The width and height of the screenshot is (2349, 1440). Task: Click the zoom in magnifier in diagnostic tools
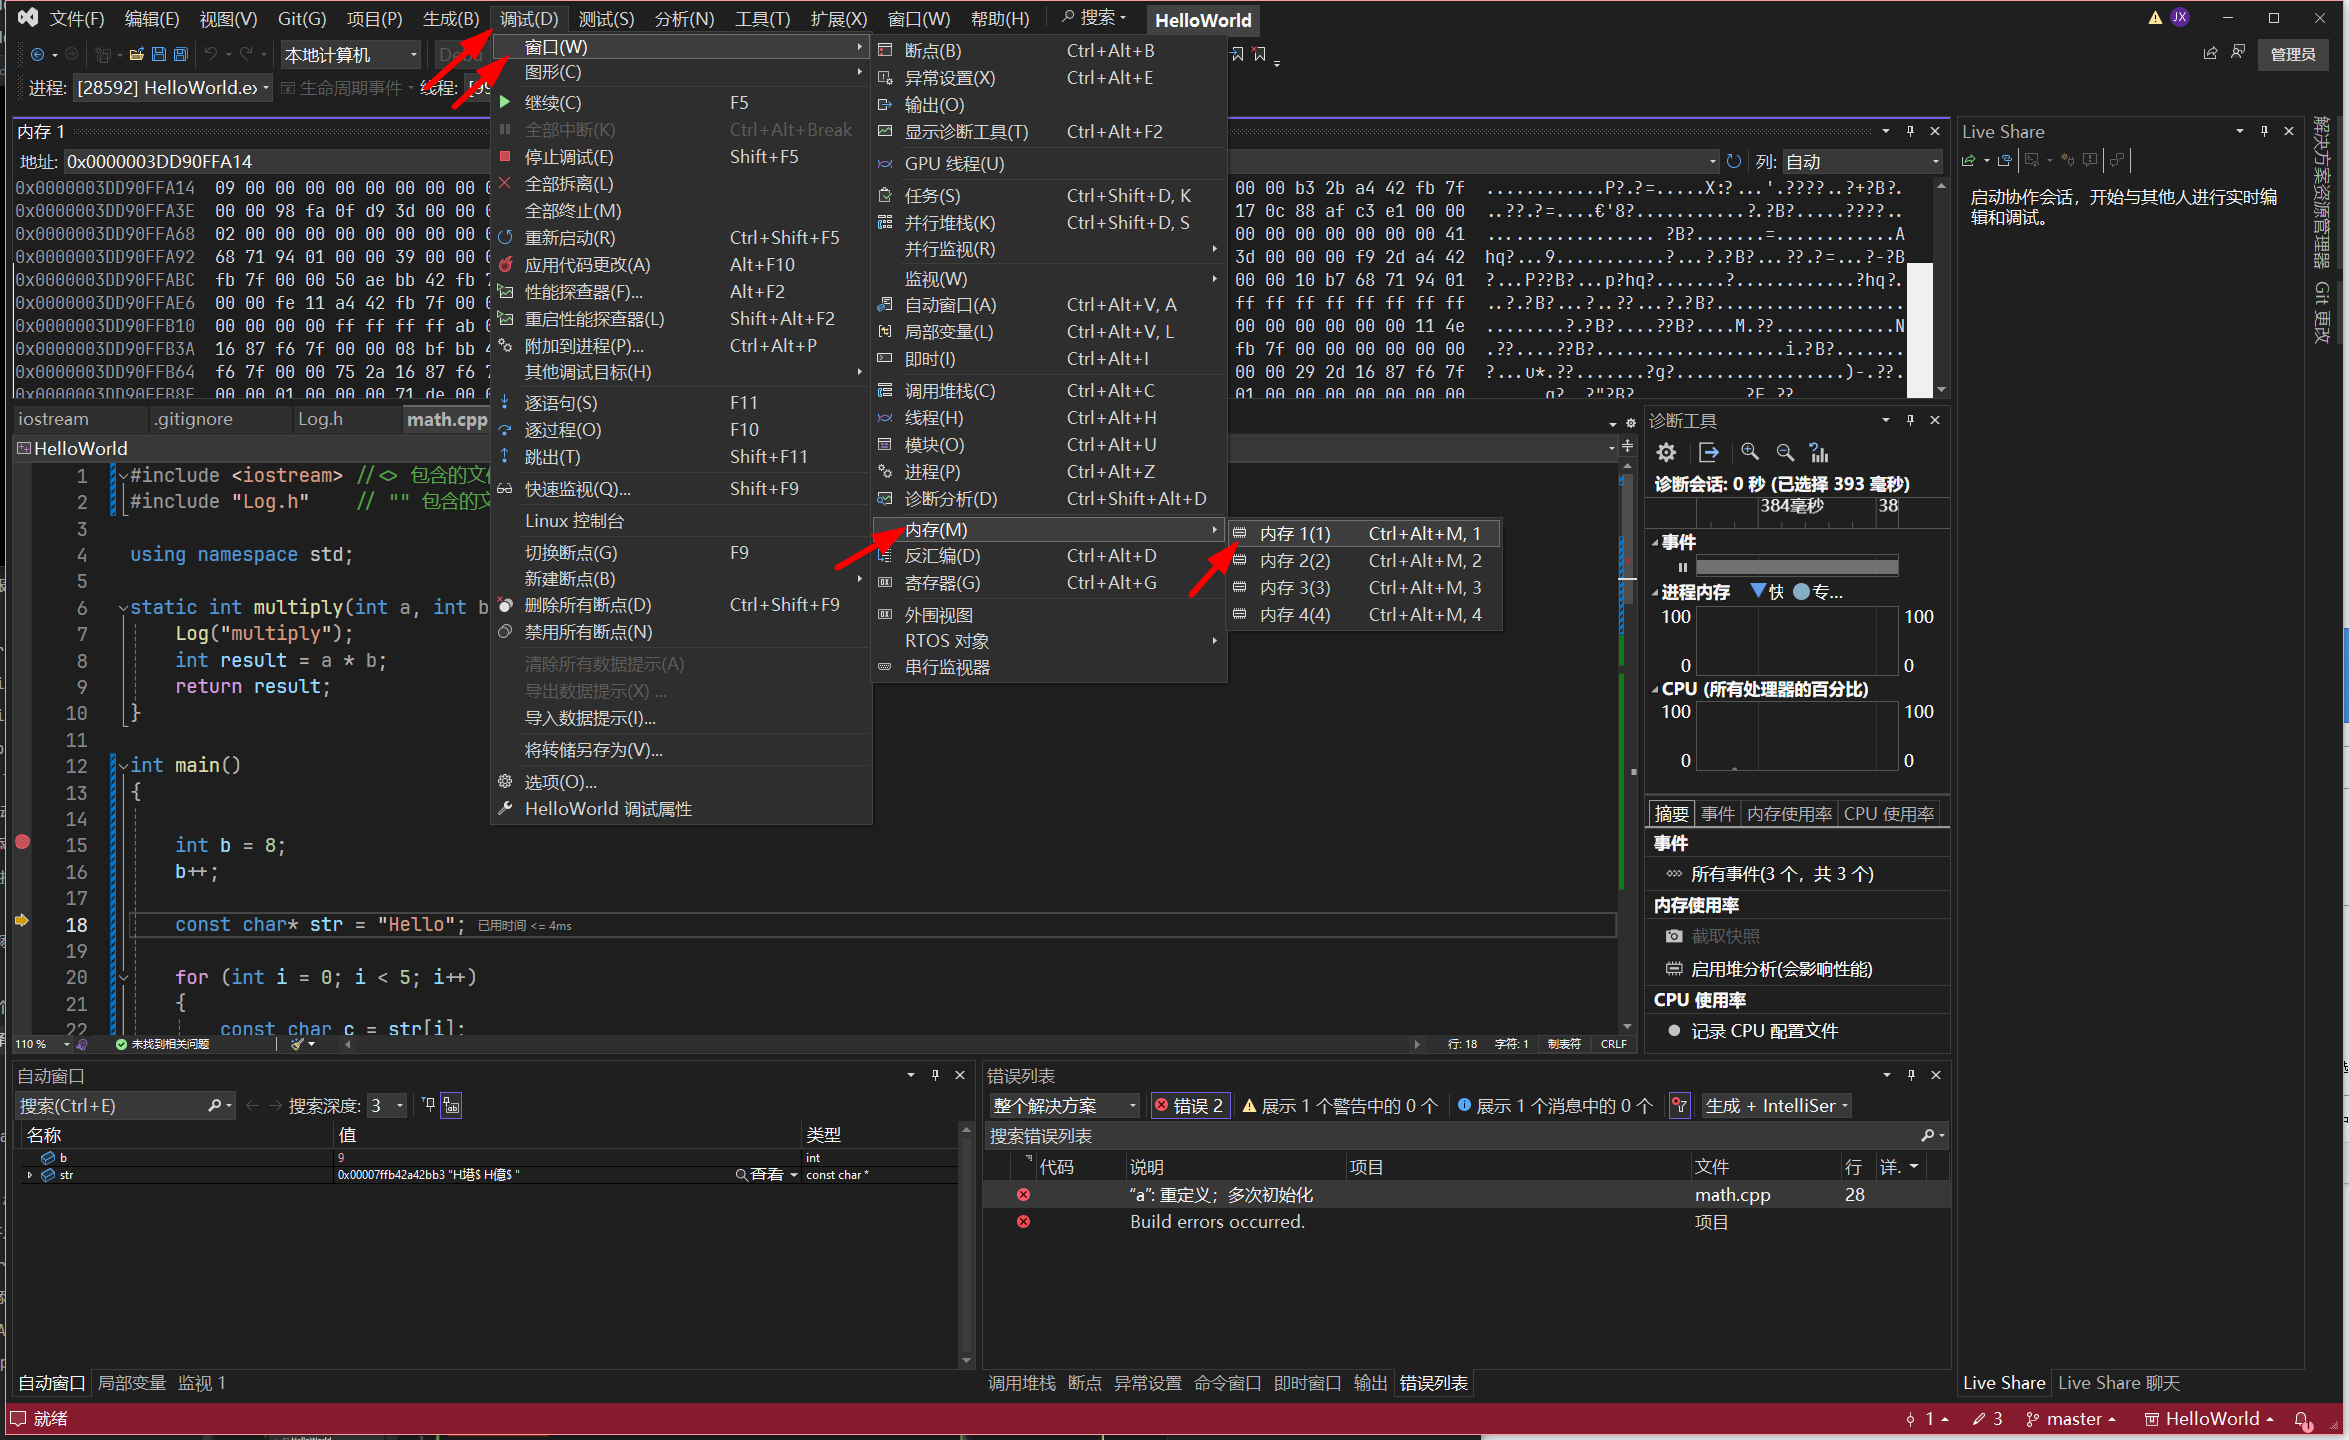click(x=1749, y=452)
